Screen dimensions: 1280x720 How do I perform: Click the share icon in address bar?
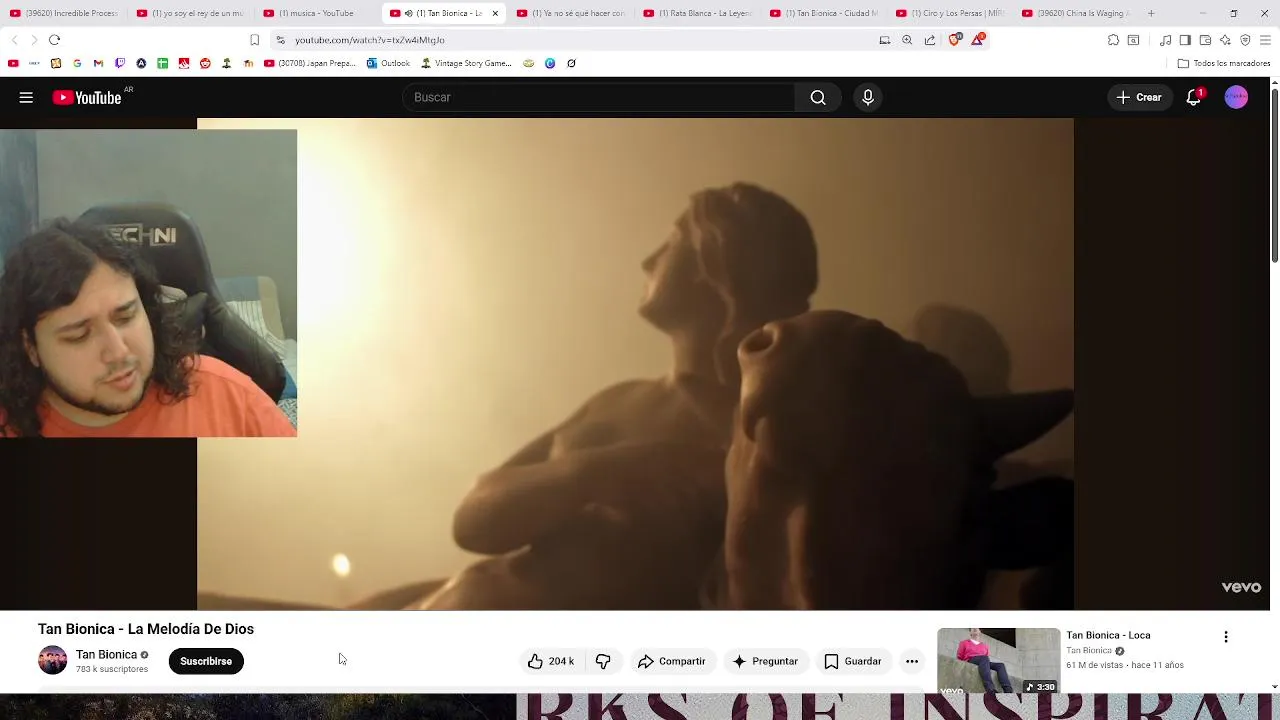(x=930, y=40)
